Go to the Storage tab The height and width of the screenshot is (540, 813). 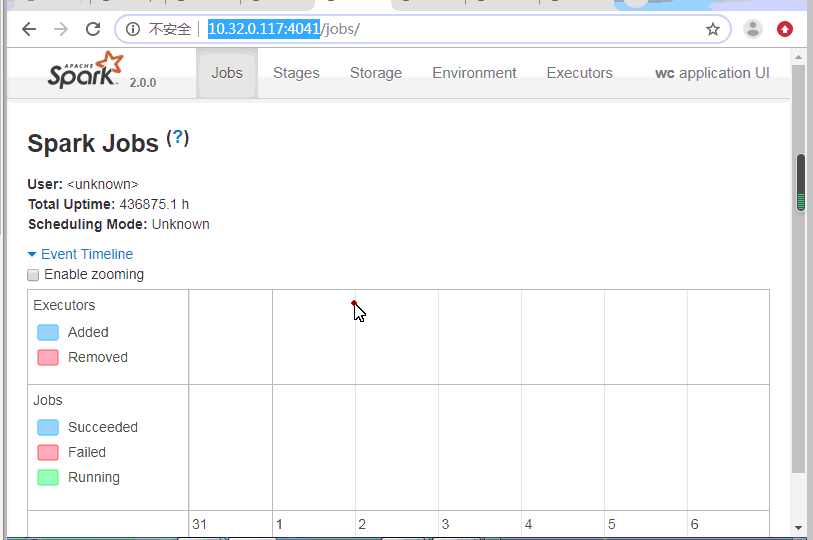(376, 73)
